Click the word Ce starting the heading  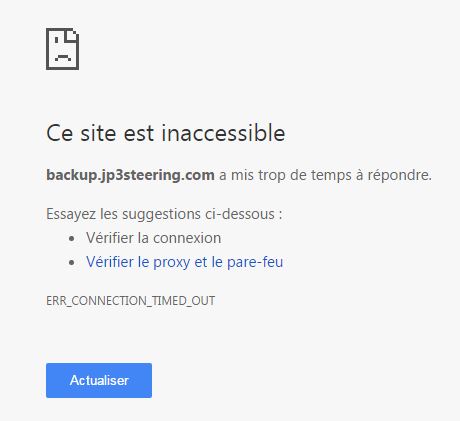(x=60, y=133)
